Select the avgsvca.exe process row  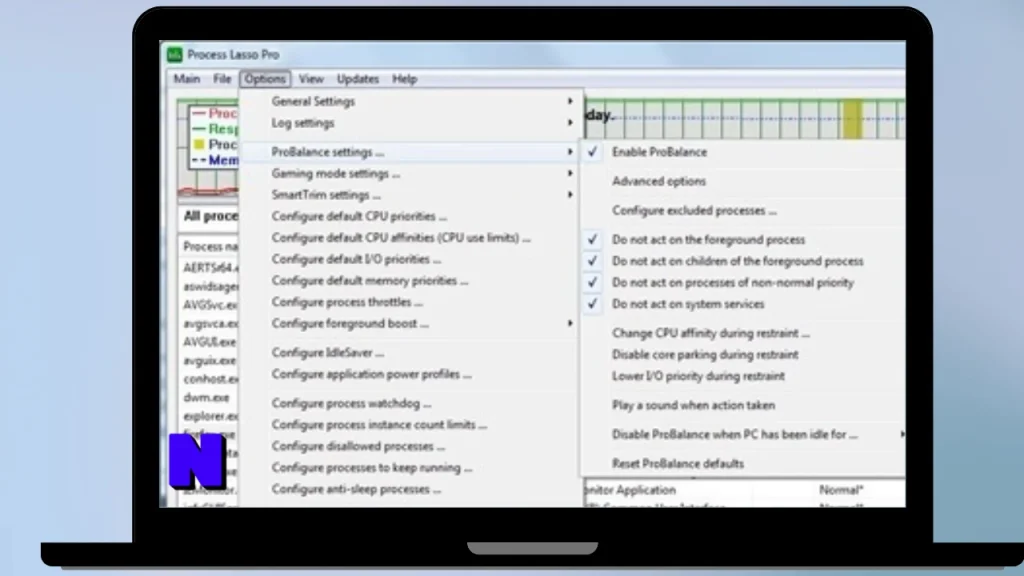pos(210,324)
